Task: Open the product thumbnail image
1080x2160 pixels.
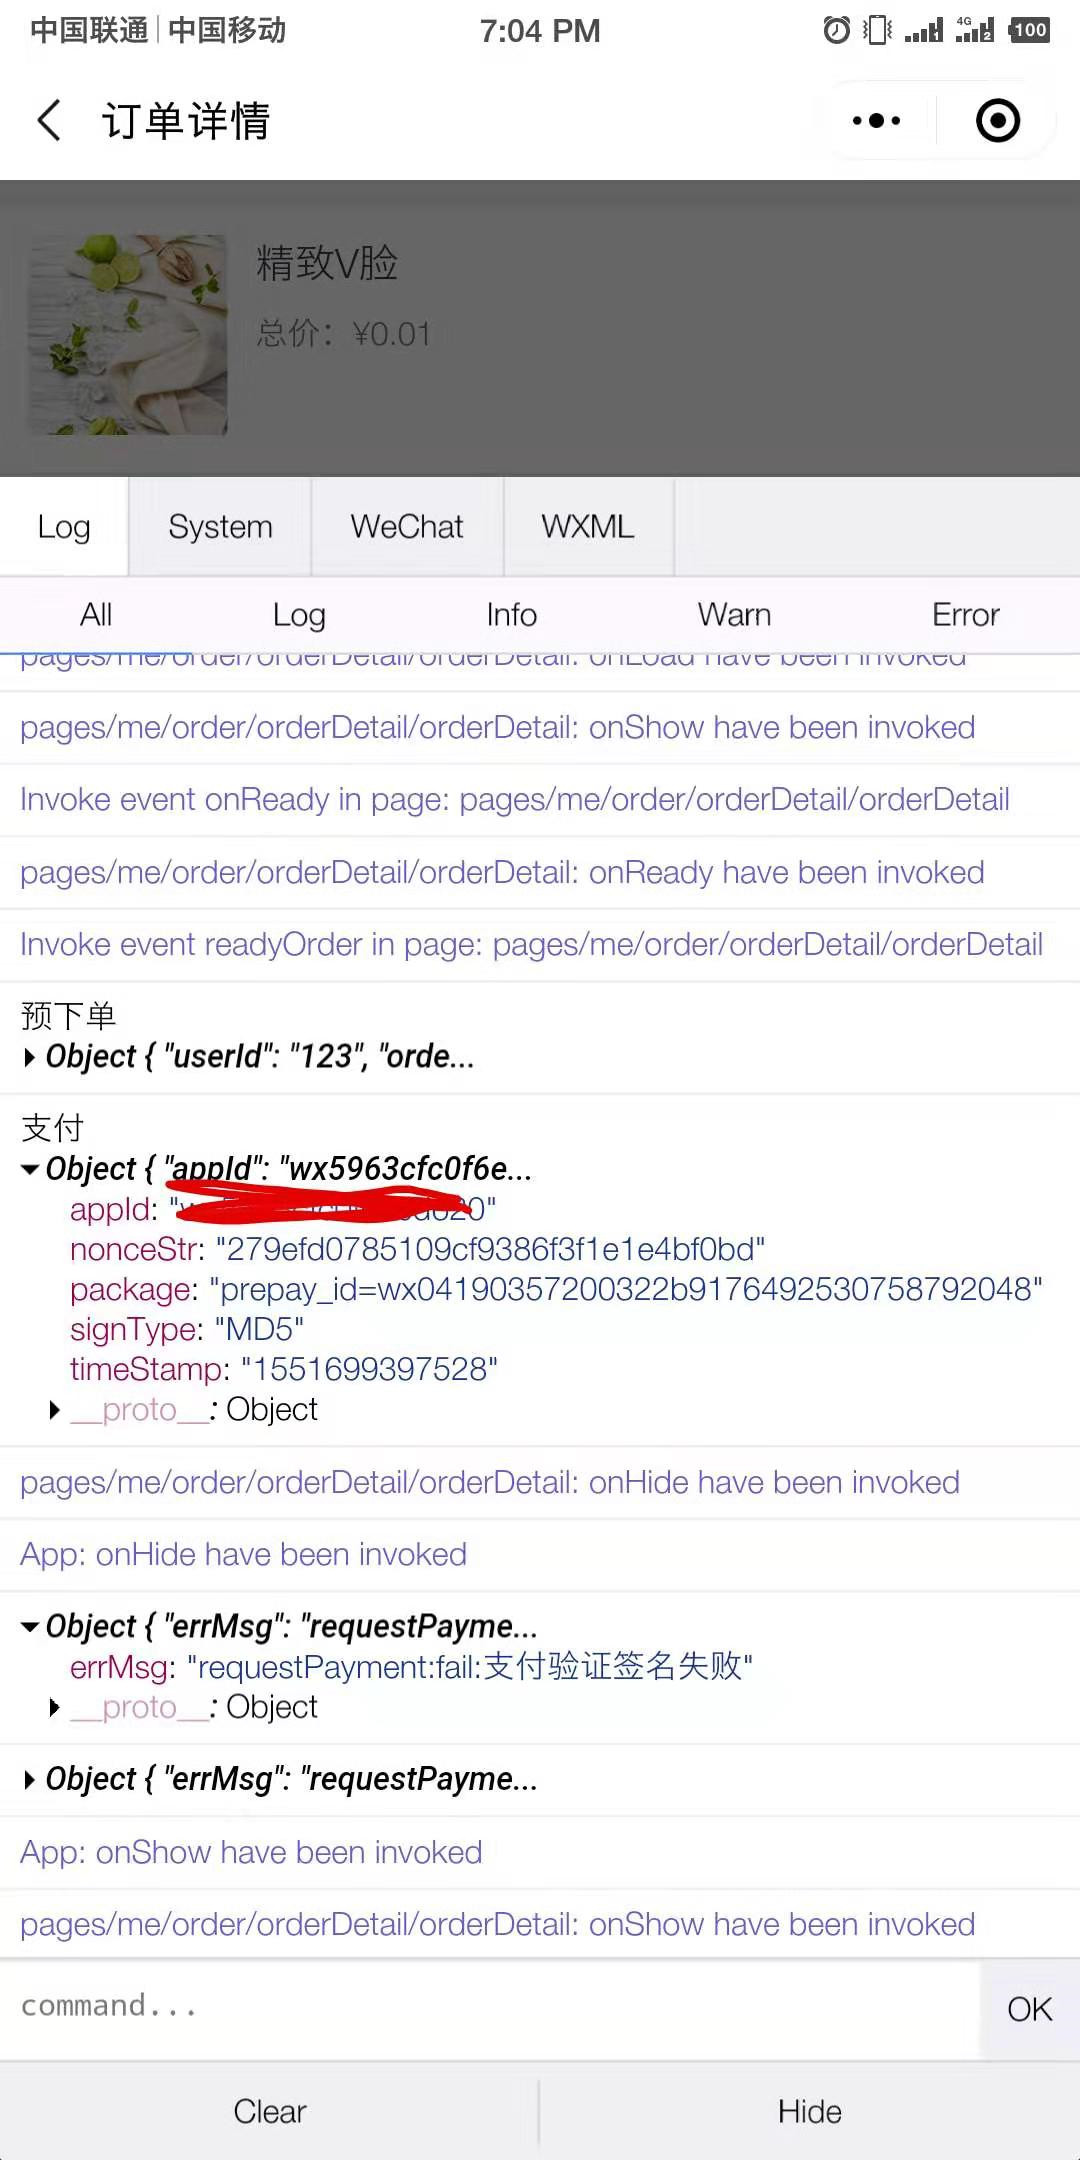Action: 128,334
